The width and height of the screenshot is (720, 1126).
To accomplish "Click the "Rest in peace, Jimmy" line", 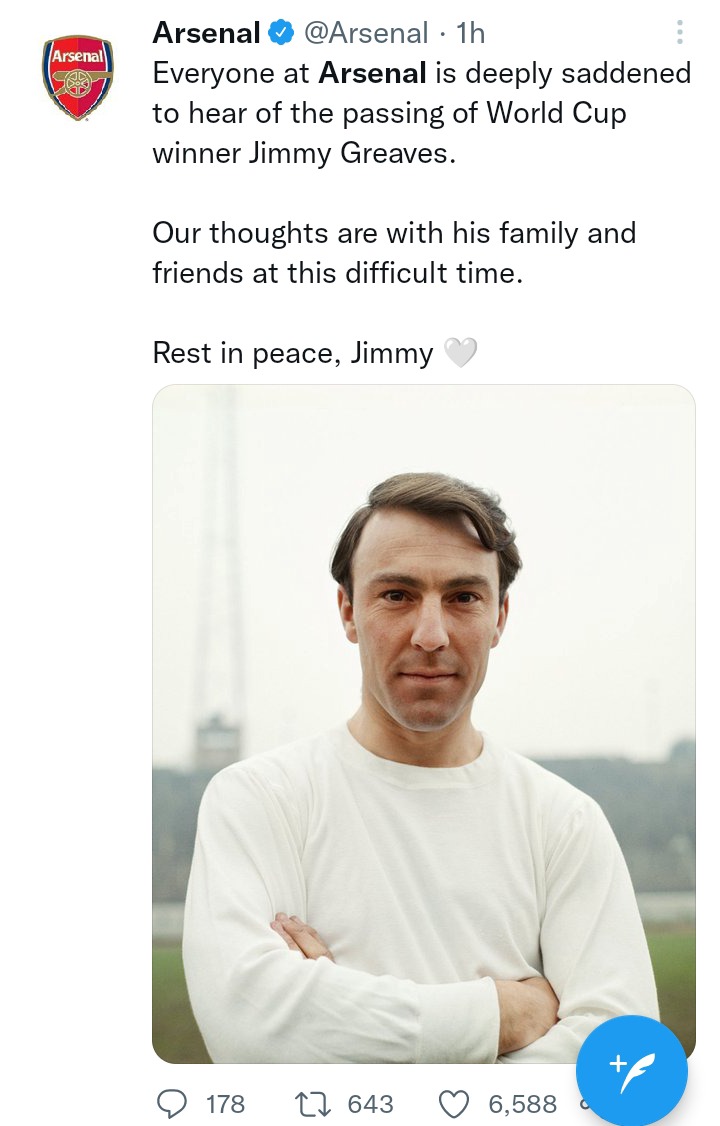I will (293, 353).
